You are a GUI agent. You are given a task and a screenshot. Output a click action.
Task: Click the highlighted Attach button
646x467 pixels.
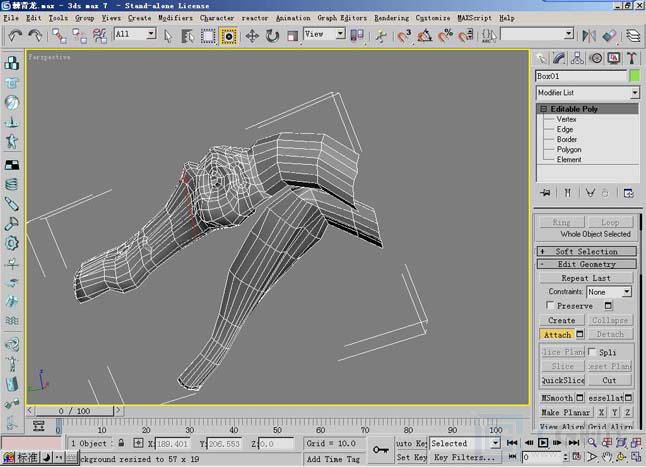557,334
